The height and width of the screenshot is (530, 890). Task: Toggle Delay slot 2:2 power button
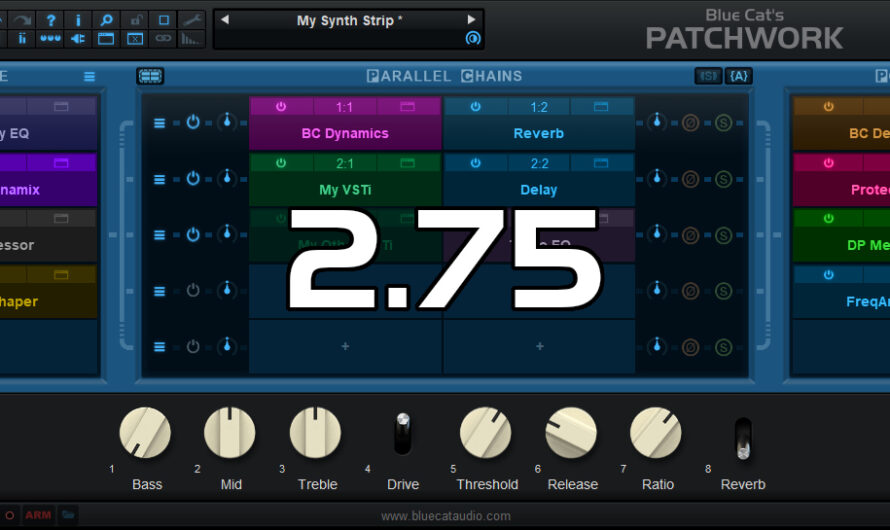coord(476,163)
